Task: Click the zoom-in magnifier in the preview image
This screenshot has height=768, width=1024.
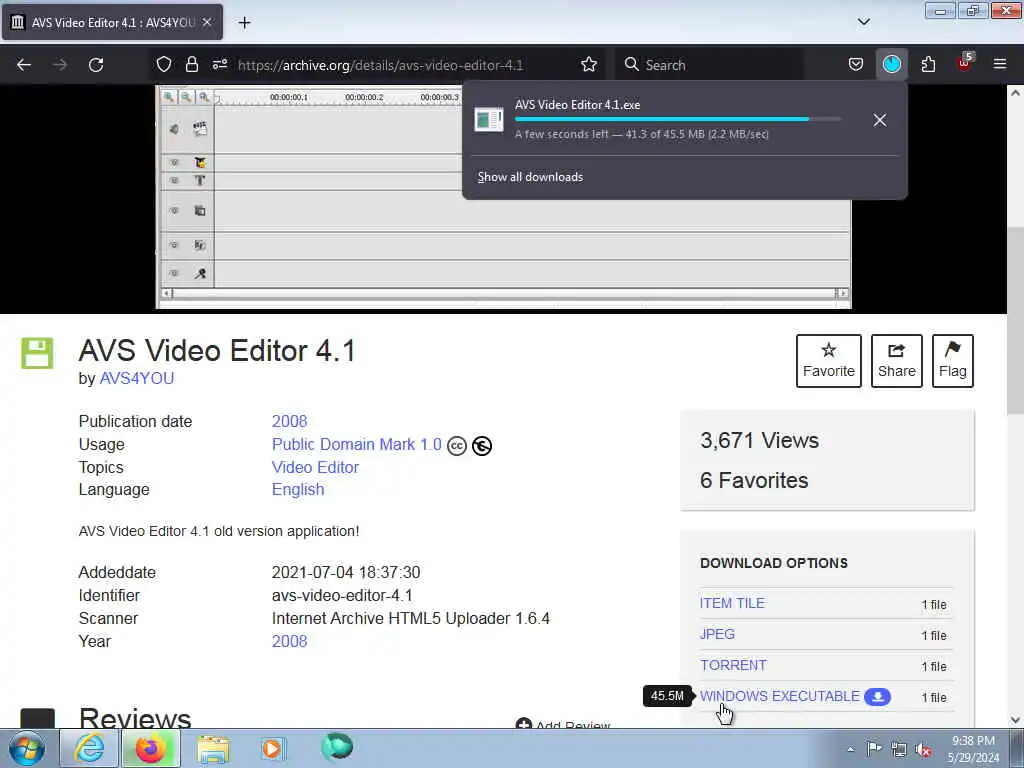Action: pyautogui.click(x=168, y=97)
